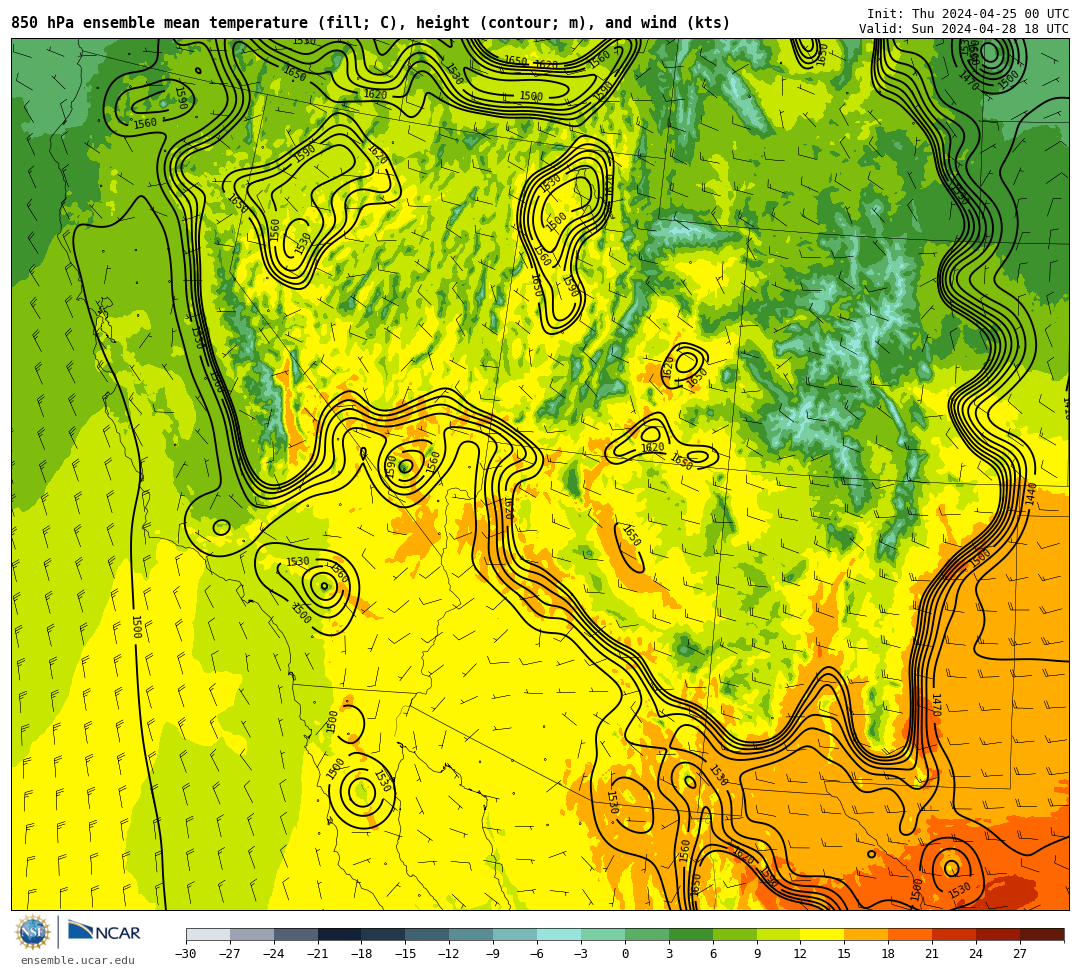Click the colorbar label -15
This screenshot has width=1080, height=973.
[x=405, y=954]
